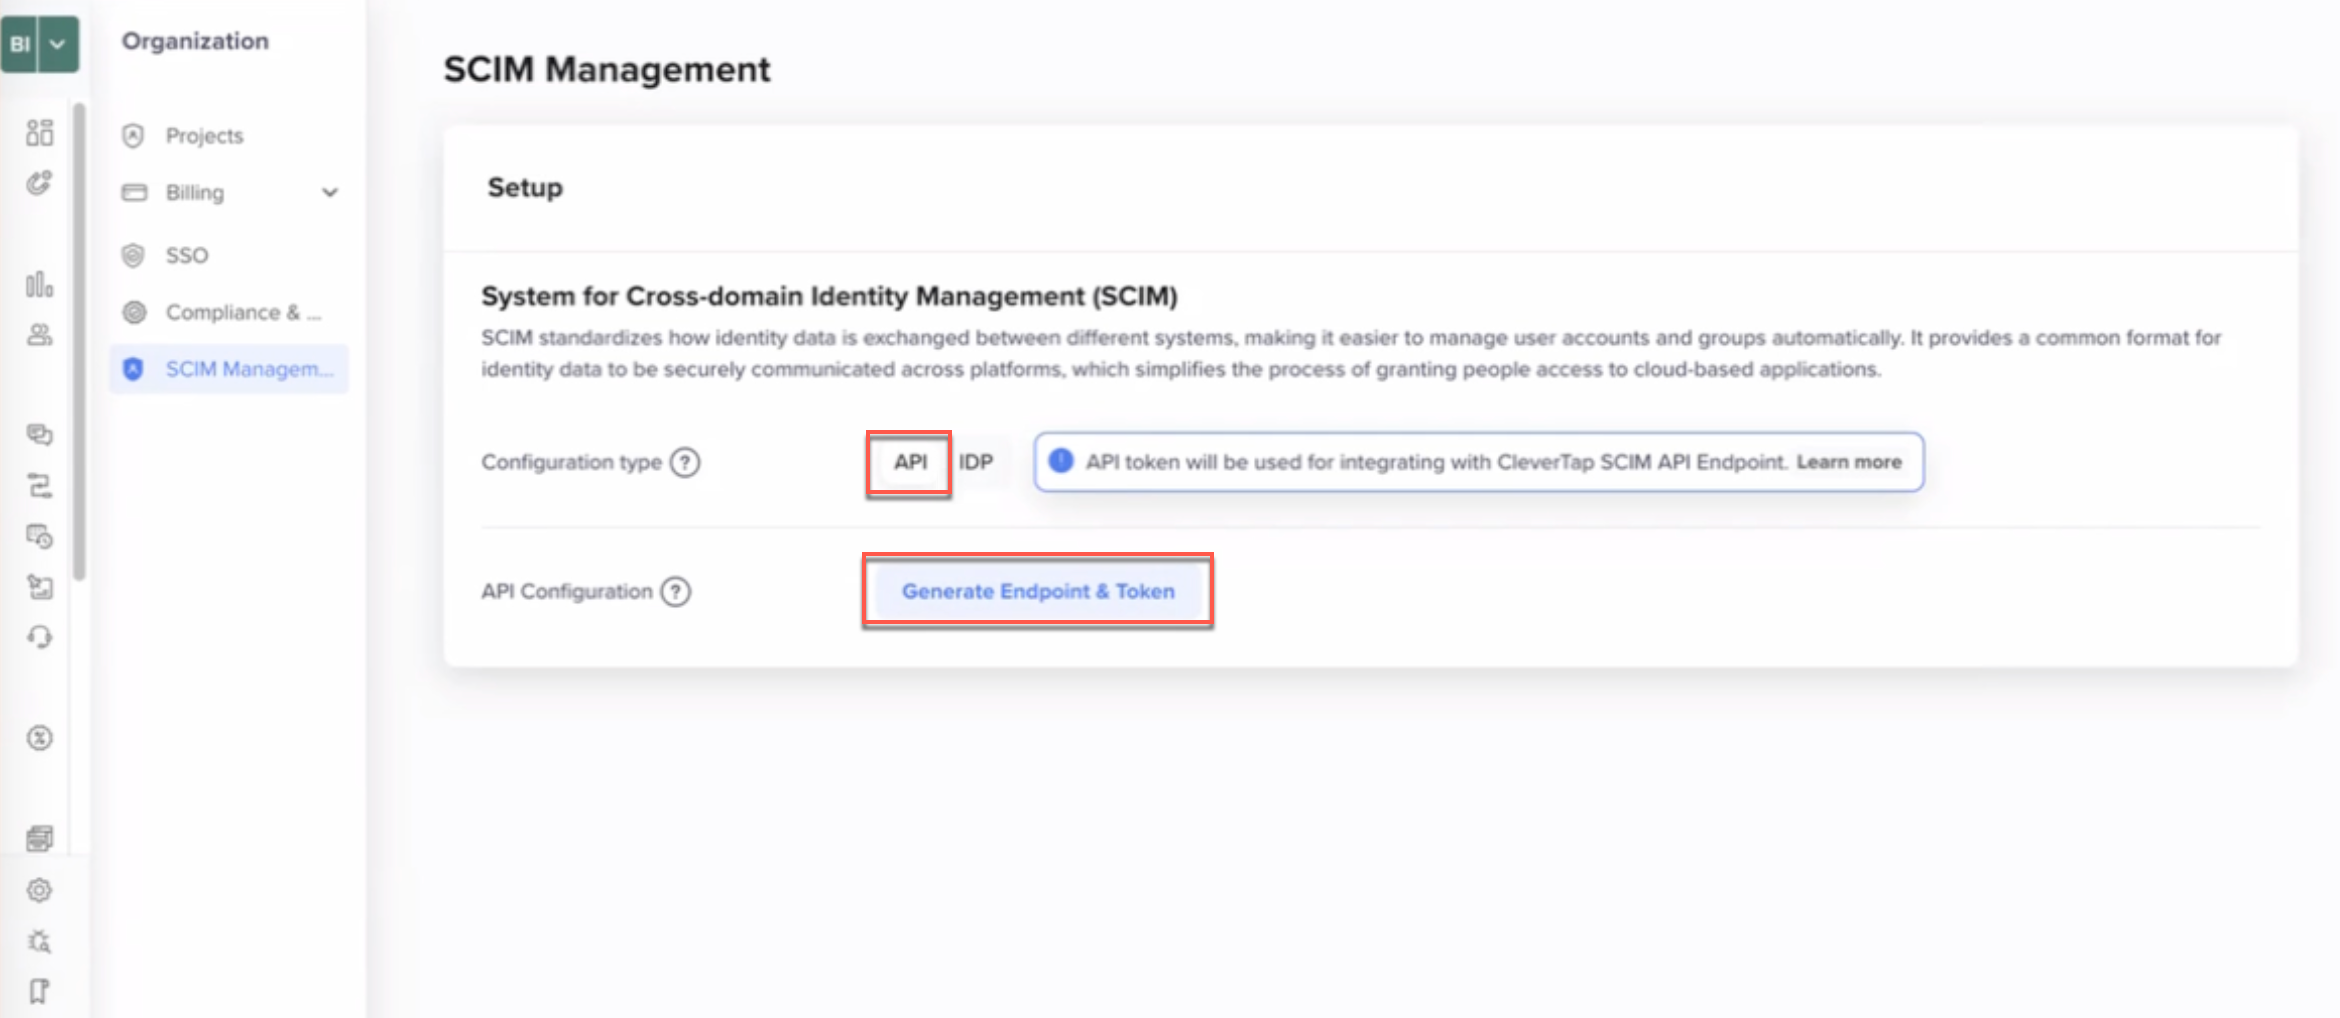Image resolution: width=2340 pixels, height=1018 pixels.
Task: Click the bookmark icon at sidebar bottom
Action: point(40,990)
